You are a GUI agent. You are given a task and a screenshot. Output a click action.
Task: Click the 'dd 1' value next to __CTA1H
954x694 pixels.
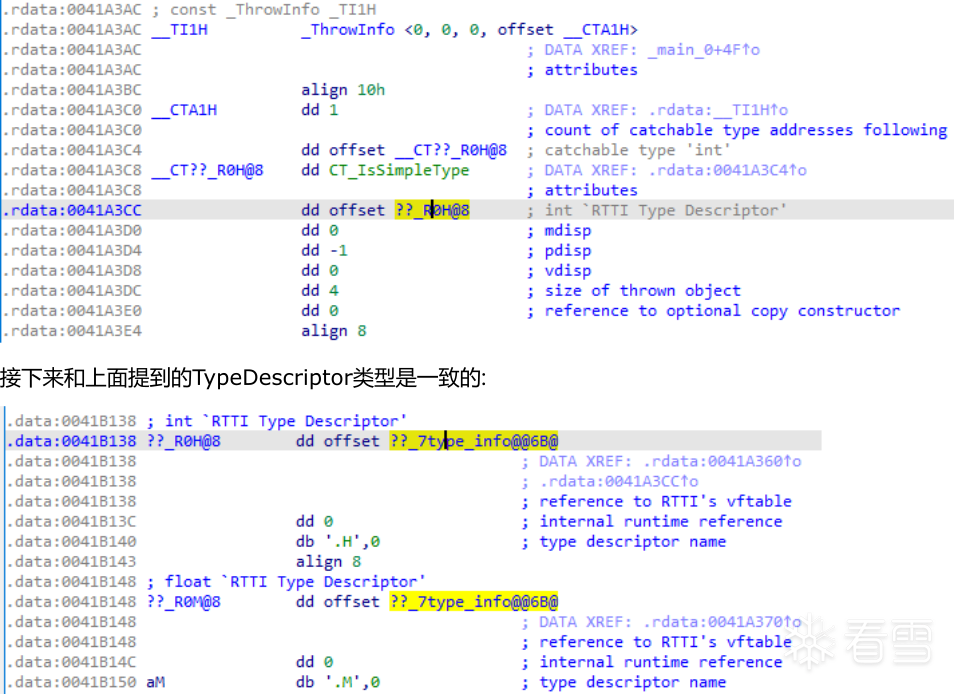point(319,110)
